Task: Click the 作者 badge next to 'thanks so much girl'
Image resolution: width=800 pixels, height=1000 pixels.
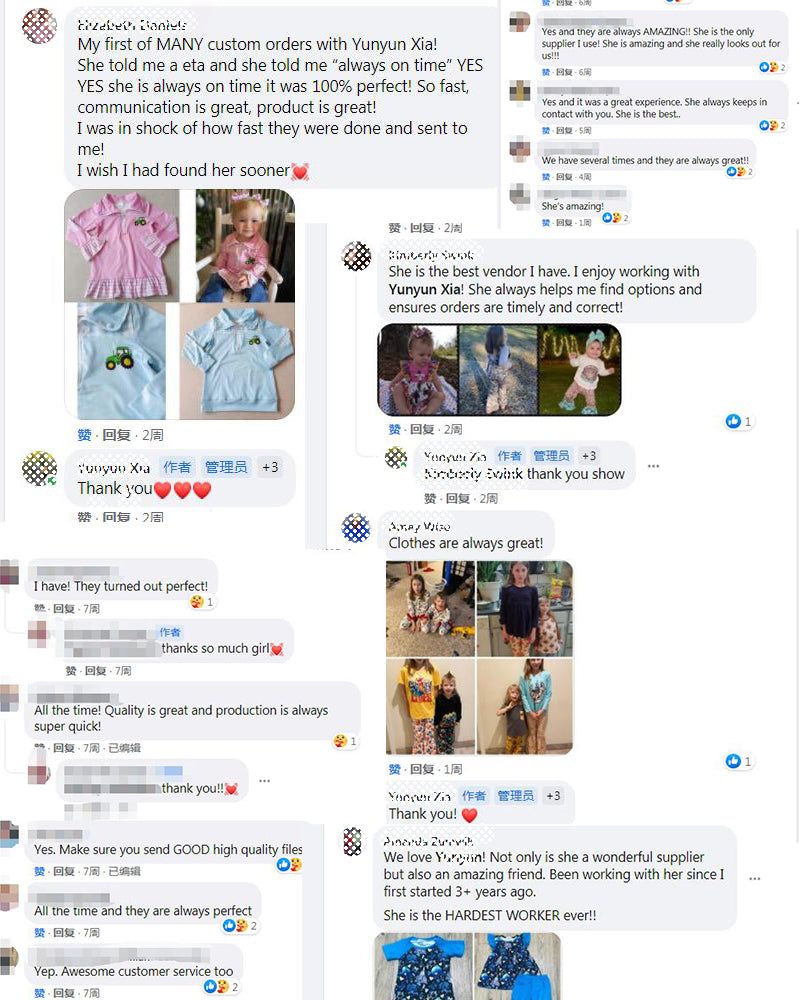Action: [170, 632]
